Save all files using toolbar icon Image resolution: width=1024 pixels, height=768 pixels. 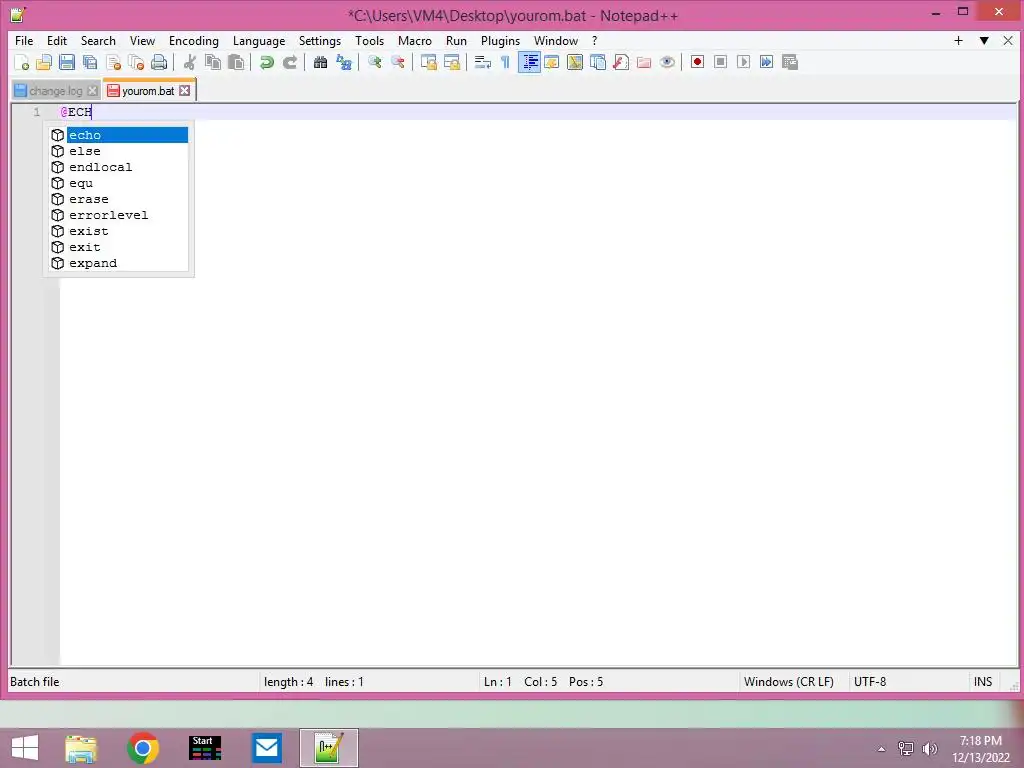(90, 62)
